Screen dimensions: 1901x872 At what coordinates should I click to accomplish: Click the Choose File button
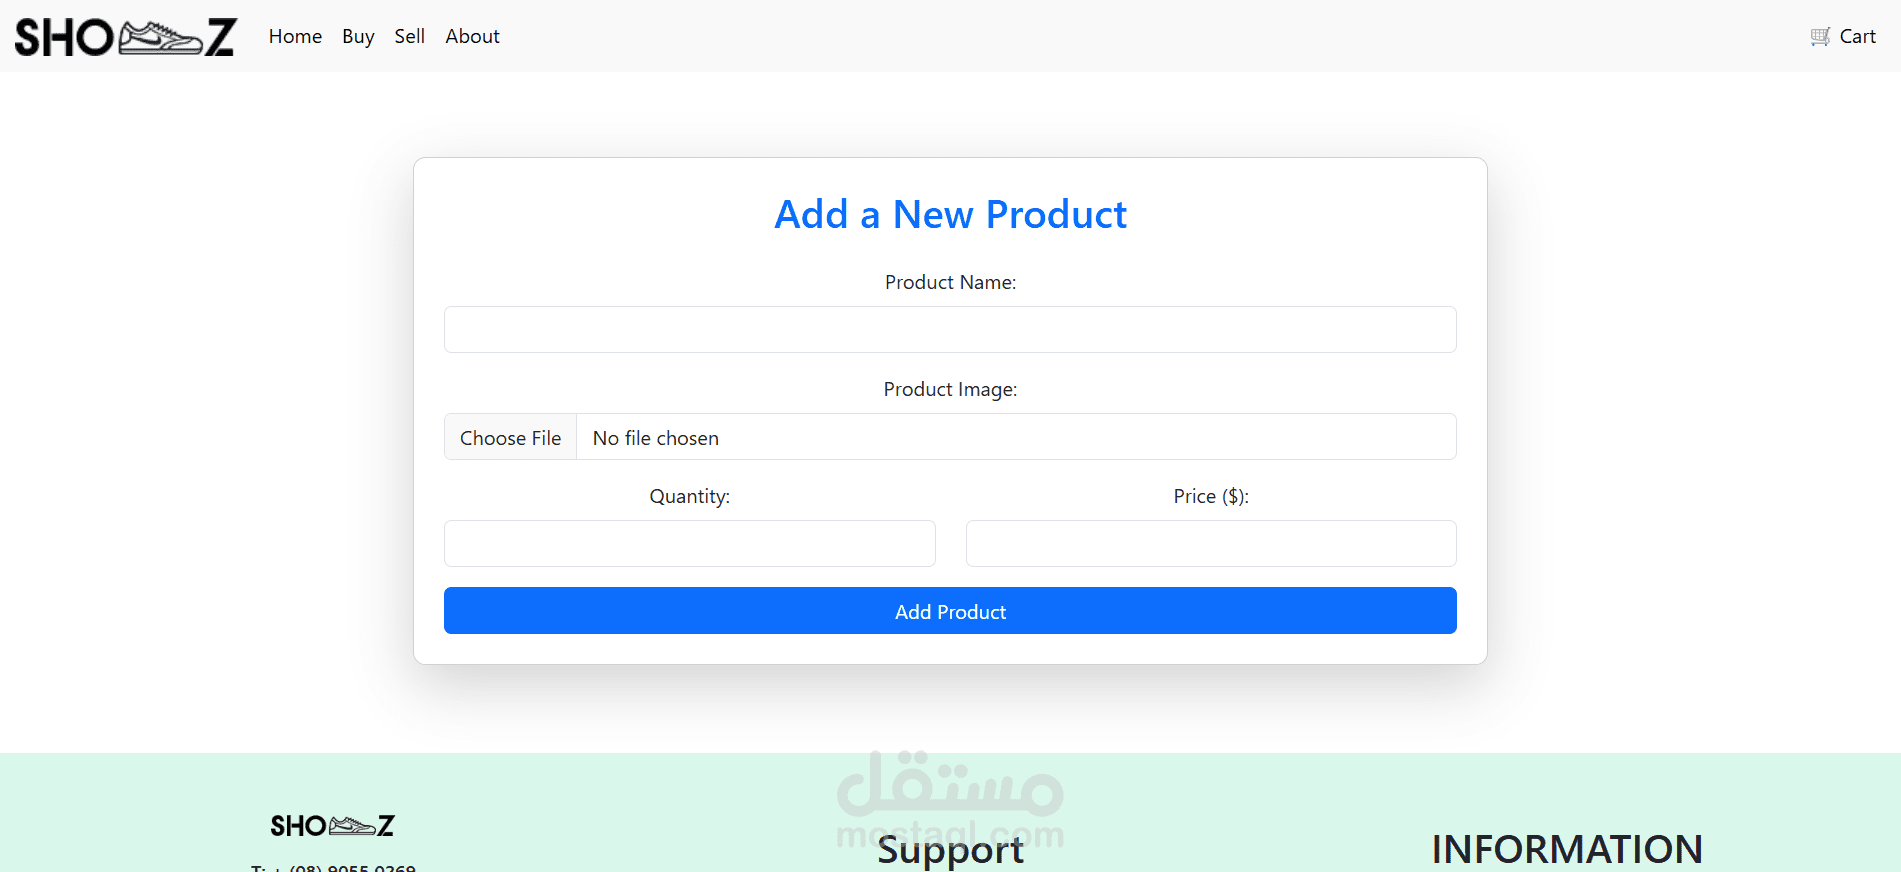(x=510, y=437)
